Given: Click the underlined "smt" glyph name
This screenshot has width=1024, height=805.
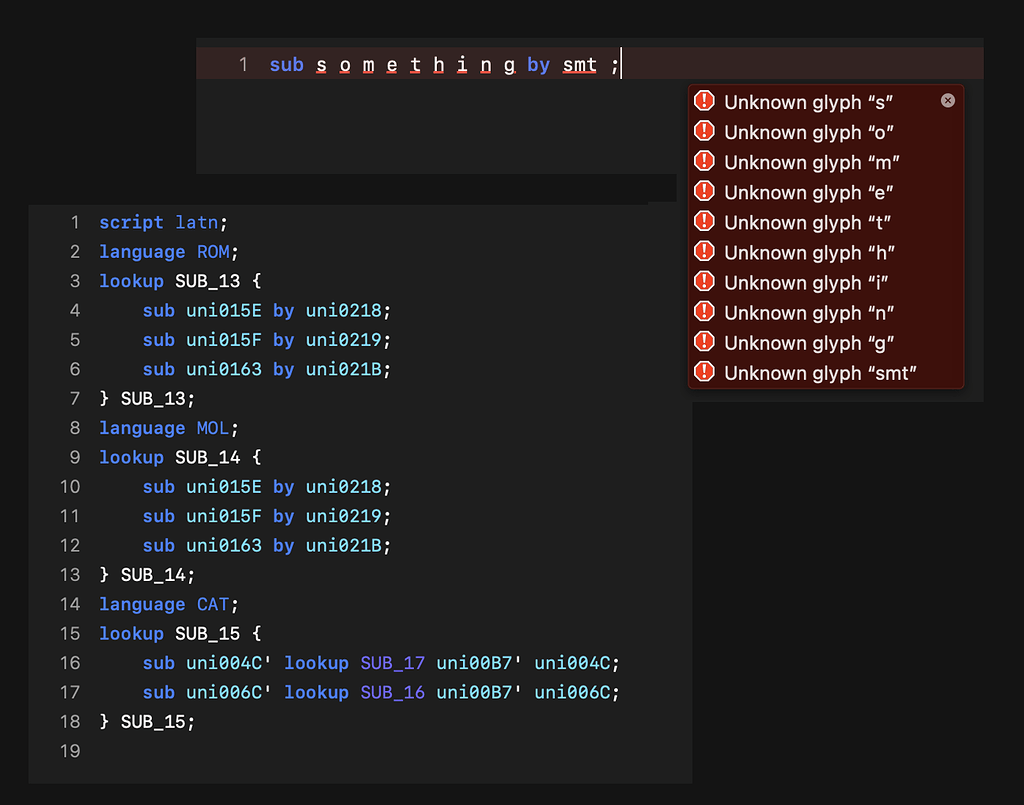Looking at the screenshot, I should (x=580, y=65).
